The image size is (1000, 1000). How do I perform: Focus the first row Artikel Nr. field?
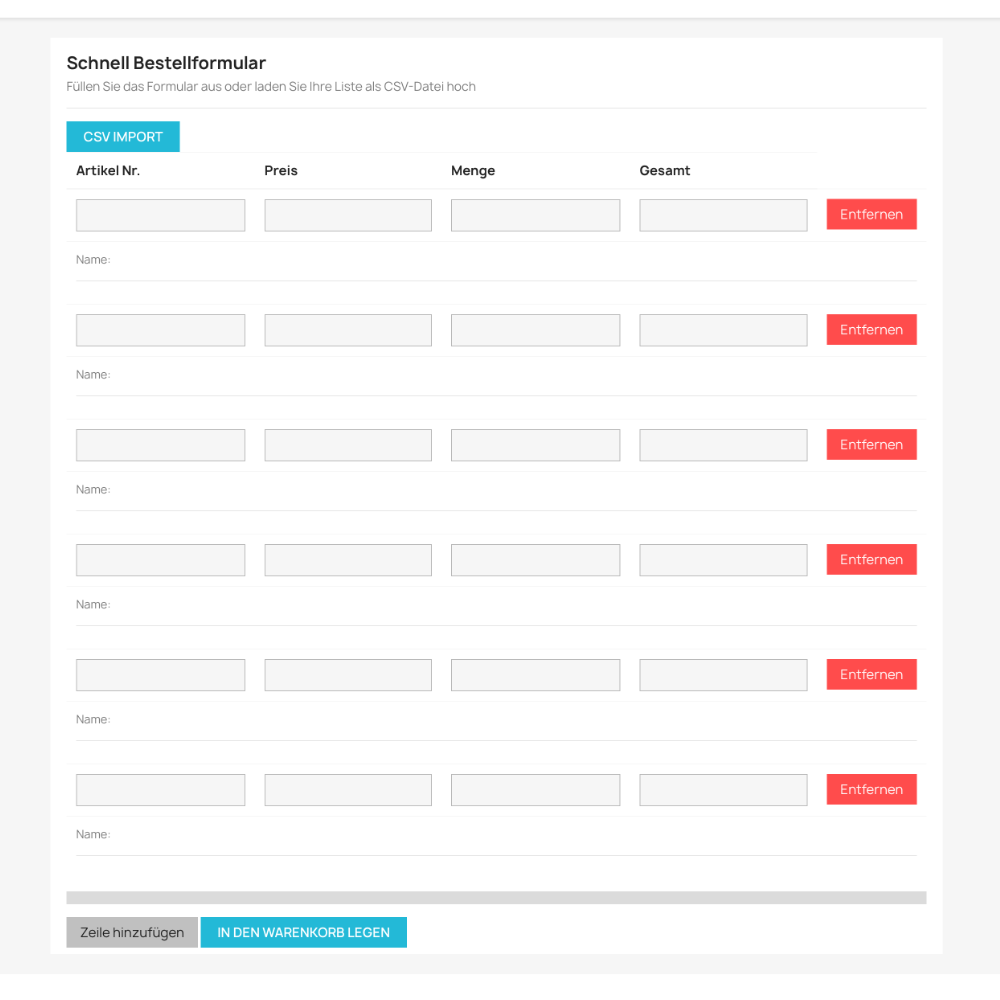click(160, 215)
